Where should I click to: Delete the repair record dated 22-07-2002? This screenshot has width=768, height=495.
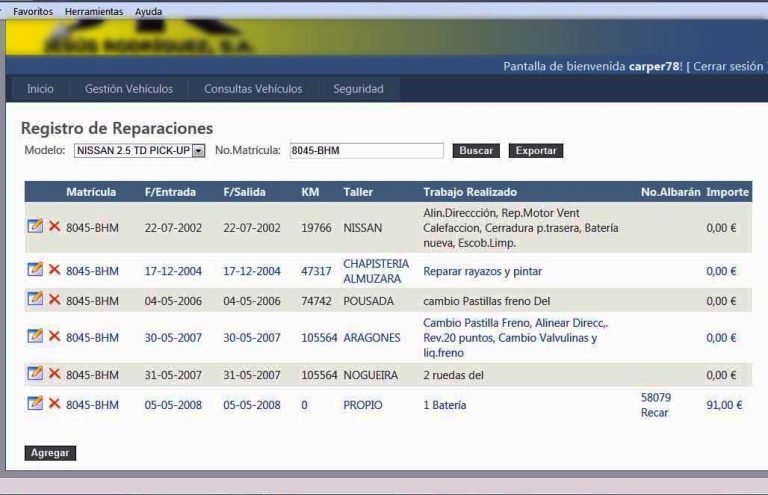click(x=54, y=227)
